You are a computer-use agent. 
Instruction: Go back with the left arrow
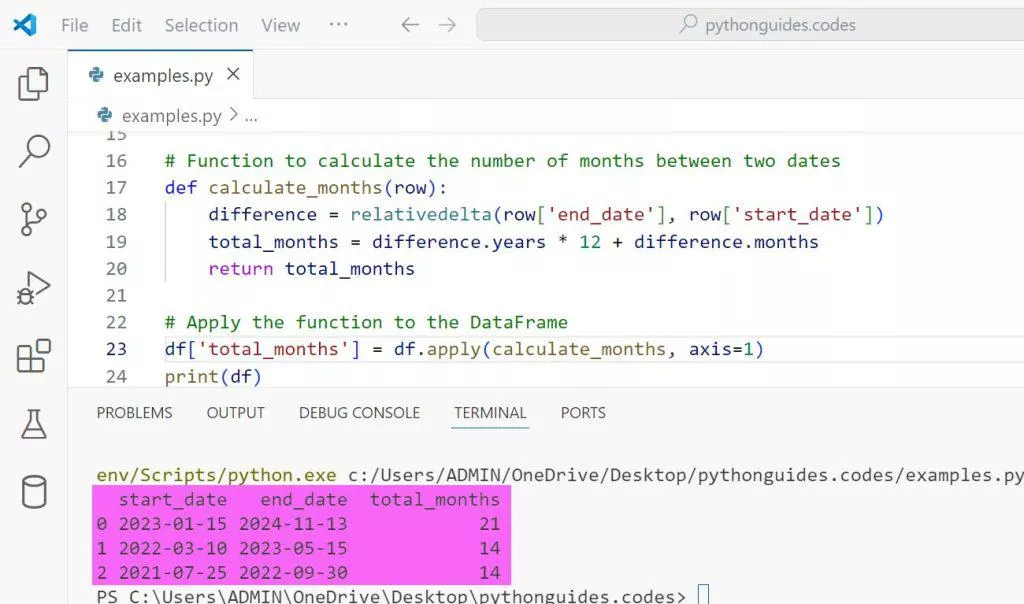coord(410,25)
